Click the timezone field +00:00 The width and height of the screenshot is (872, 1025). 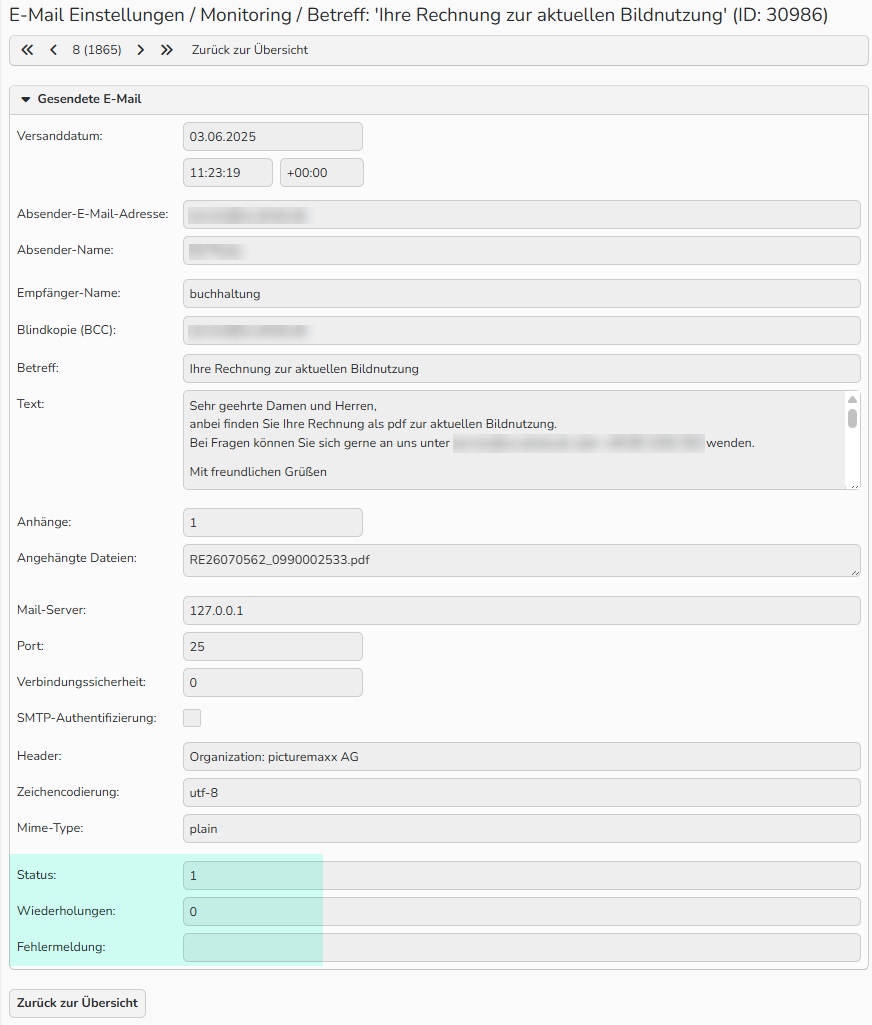pyautogui.click(x=322, y=173)
